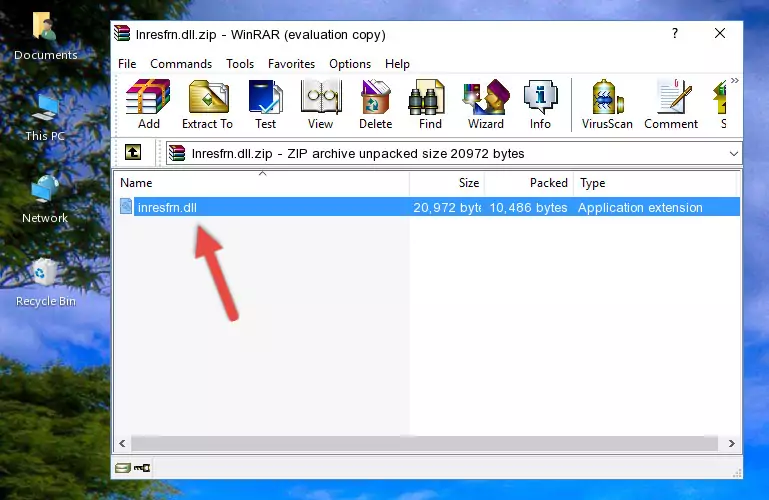Open the Options menu
The image size is (769, 500).
[x=350, y=64]
